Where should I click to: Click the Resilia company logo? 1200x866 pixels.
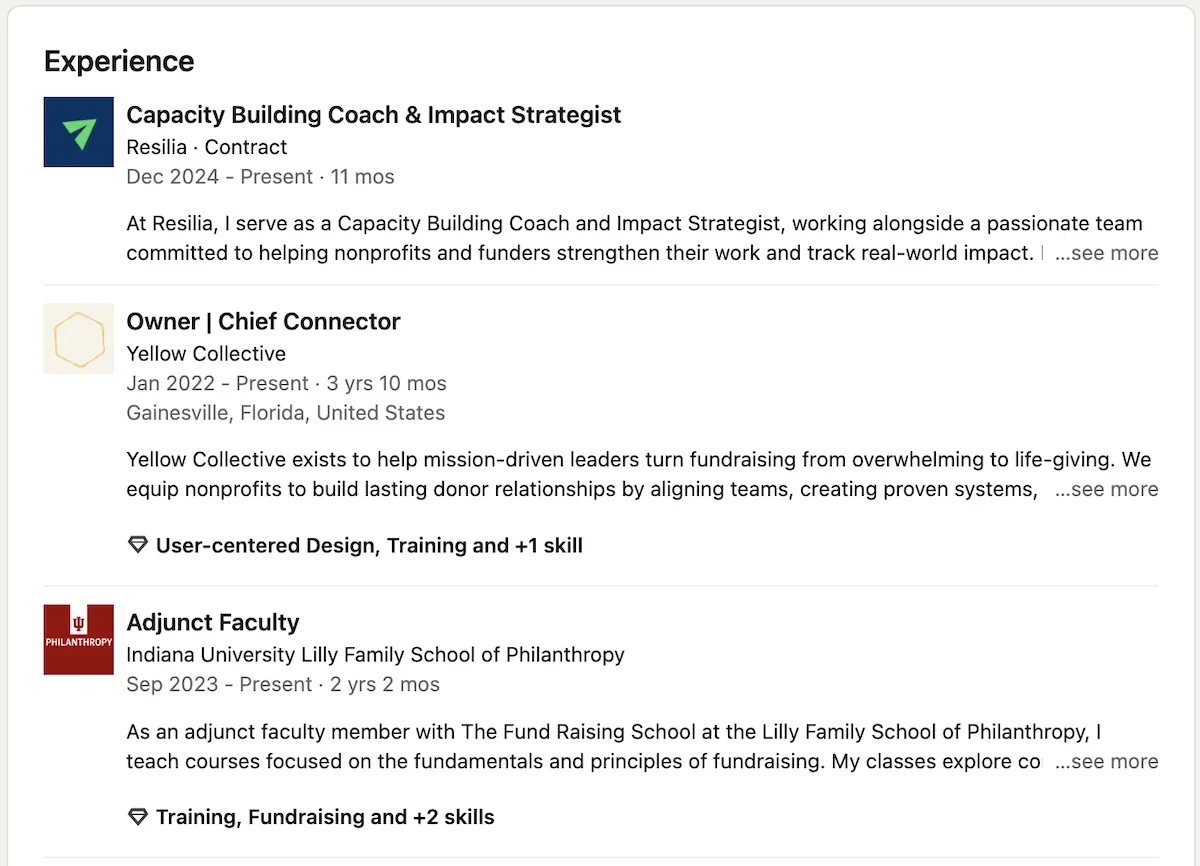79,132
